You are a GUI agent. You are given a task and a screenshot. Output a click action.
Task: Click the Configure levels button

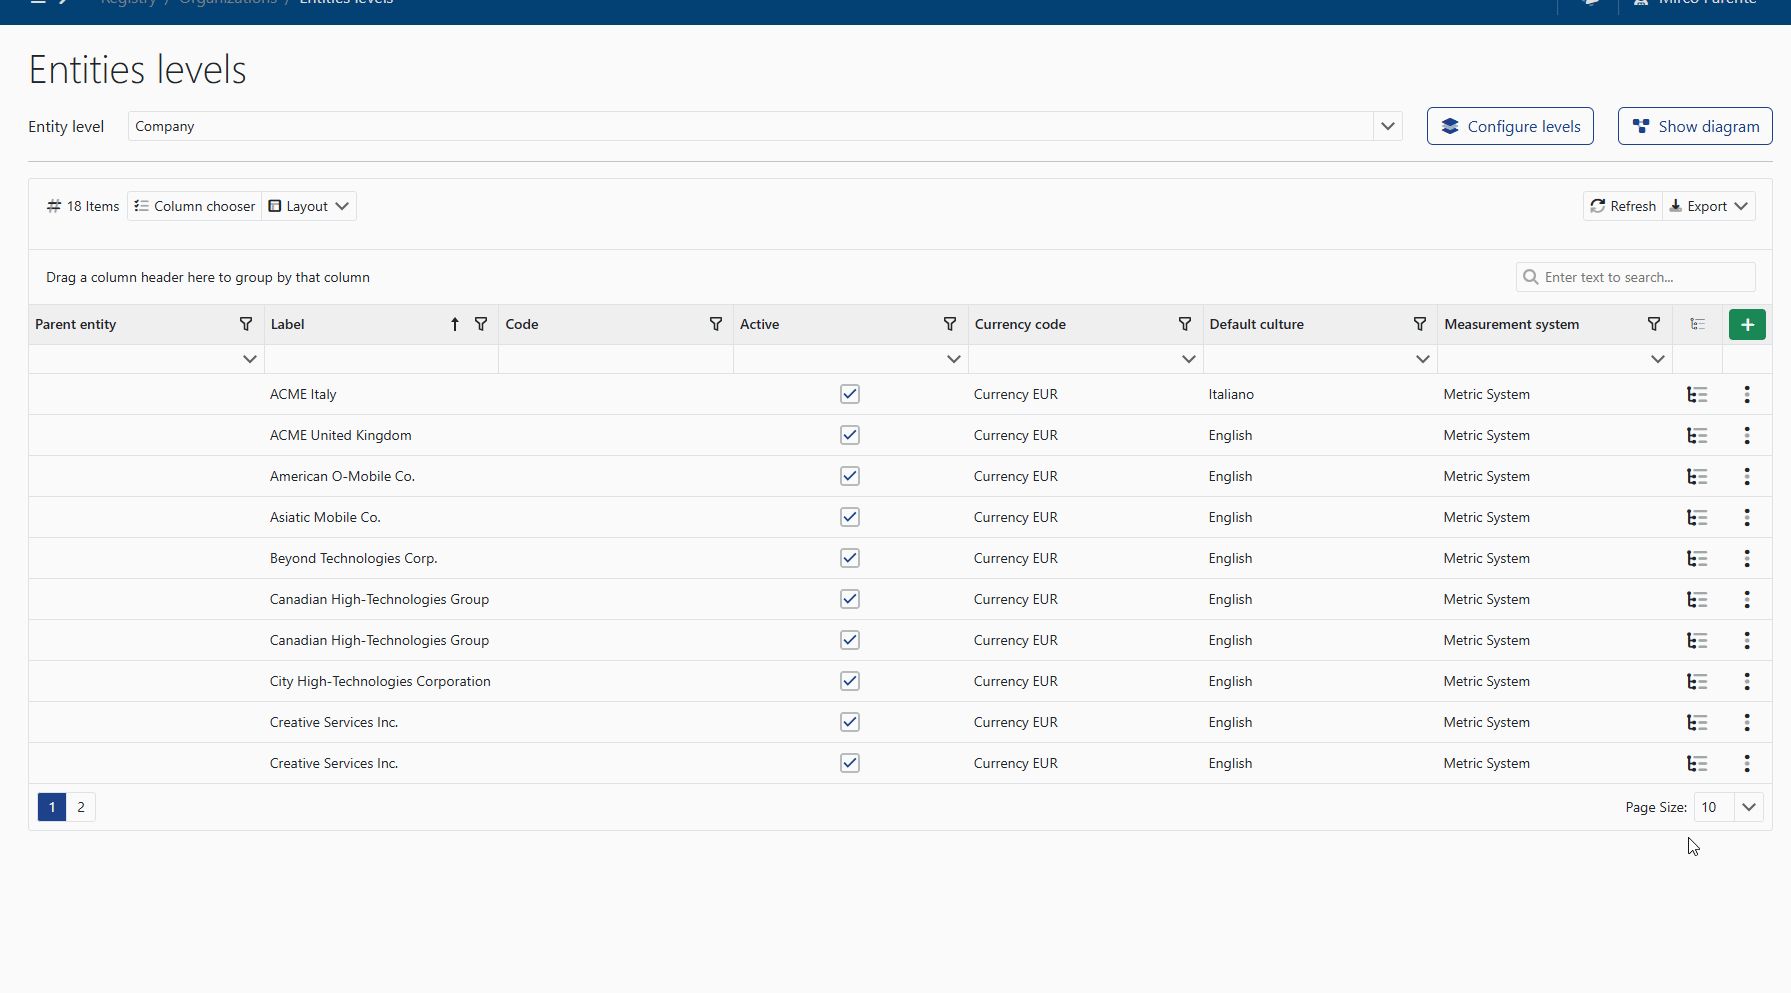point(1509,127)
